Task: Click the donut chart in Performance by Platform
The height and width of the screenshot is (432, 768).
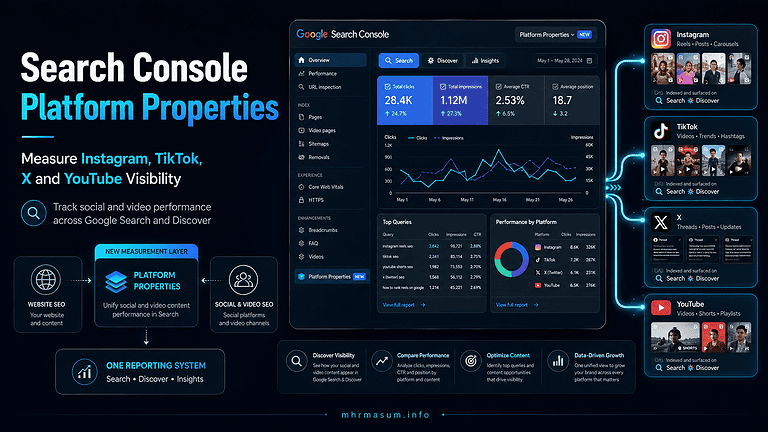Action: 511,259
